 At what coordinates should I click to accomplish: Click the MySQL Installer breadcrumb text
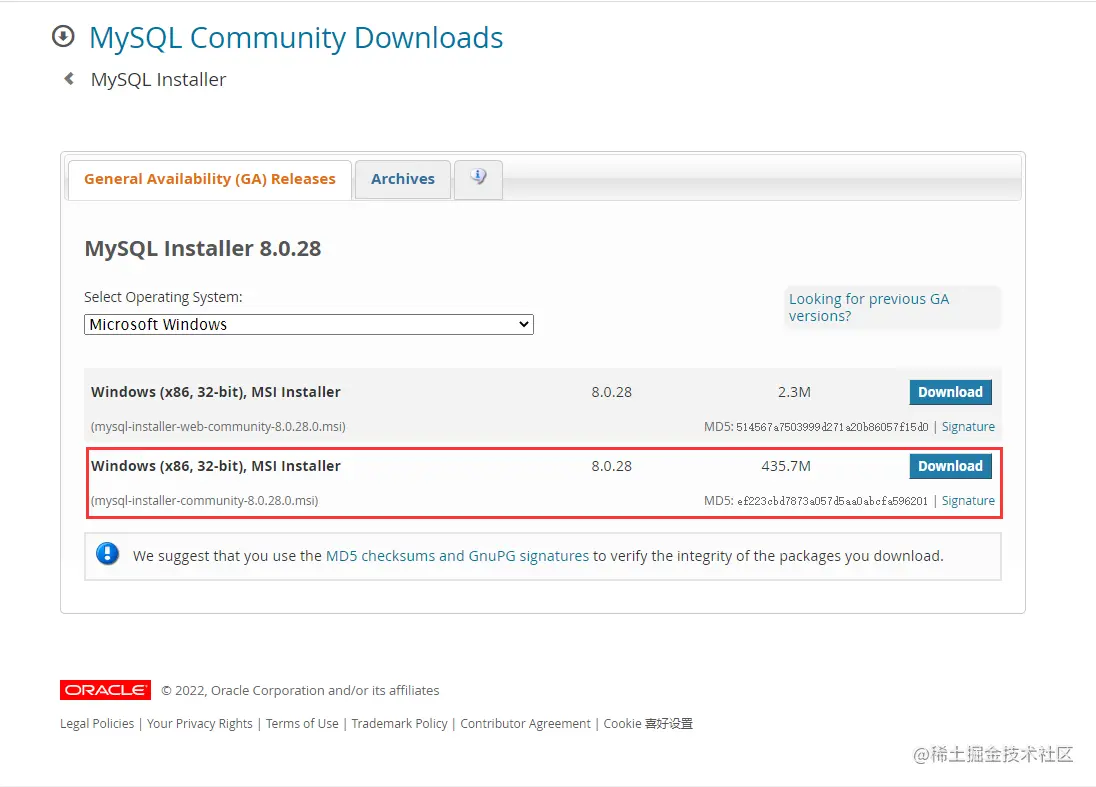159,80
